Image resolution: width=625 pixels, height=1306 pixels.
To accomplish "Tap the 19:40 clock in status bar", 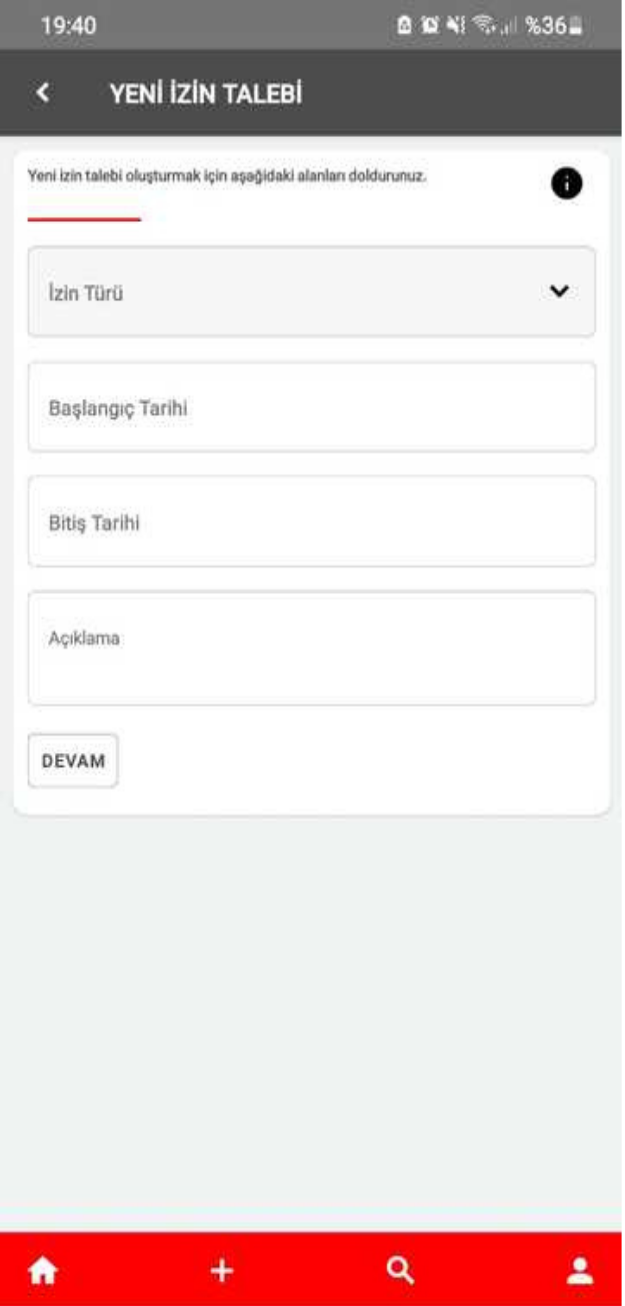I will pos(68,26).
